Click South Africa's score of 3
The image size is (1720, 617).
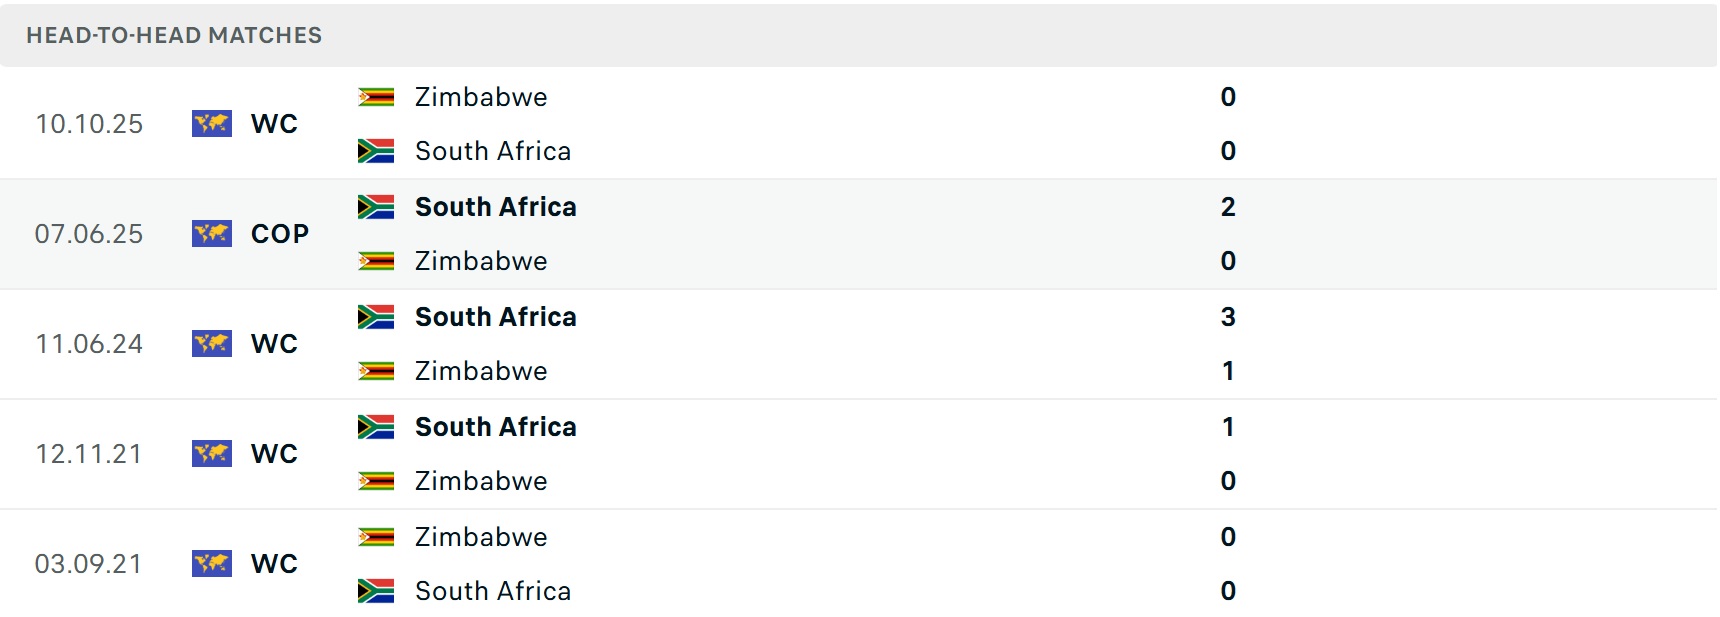pyautogui.click(x=1228, y=317)
